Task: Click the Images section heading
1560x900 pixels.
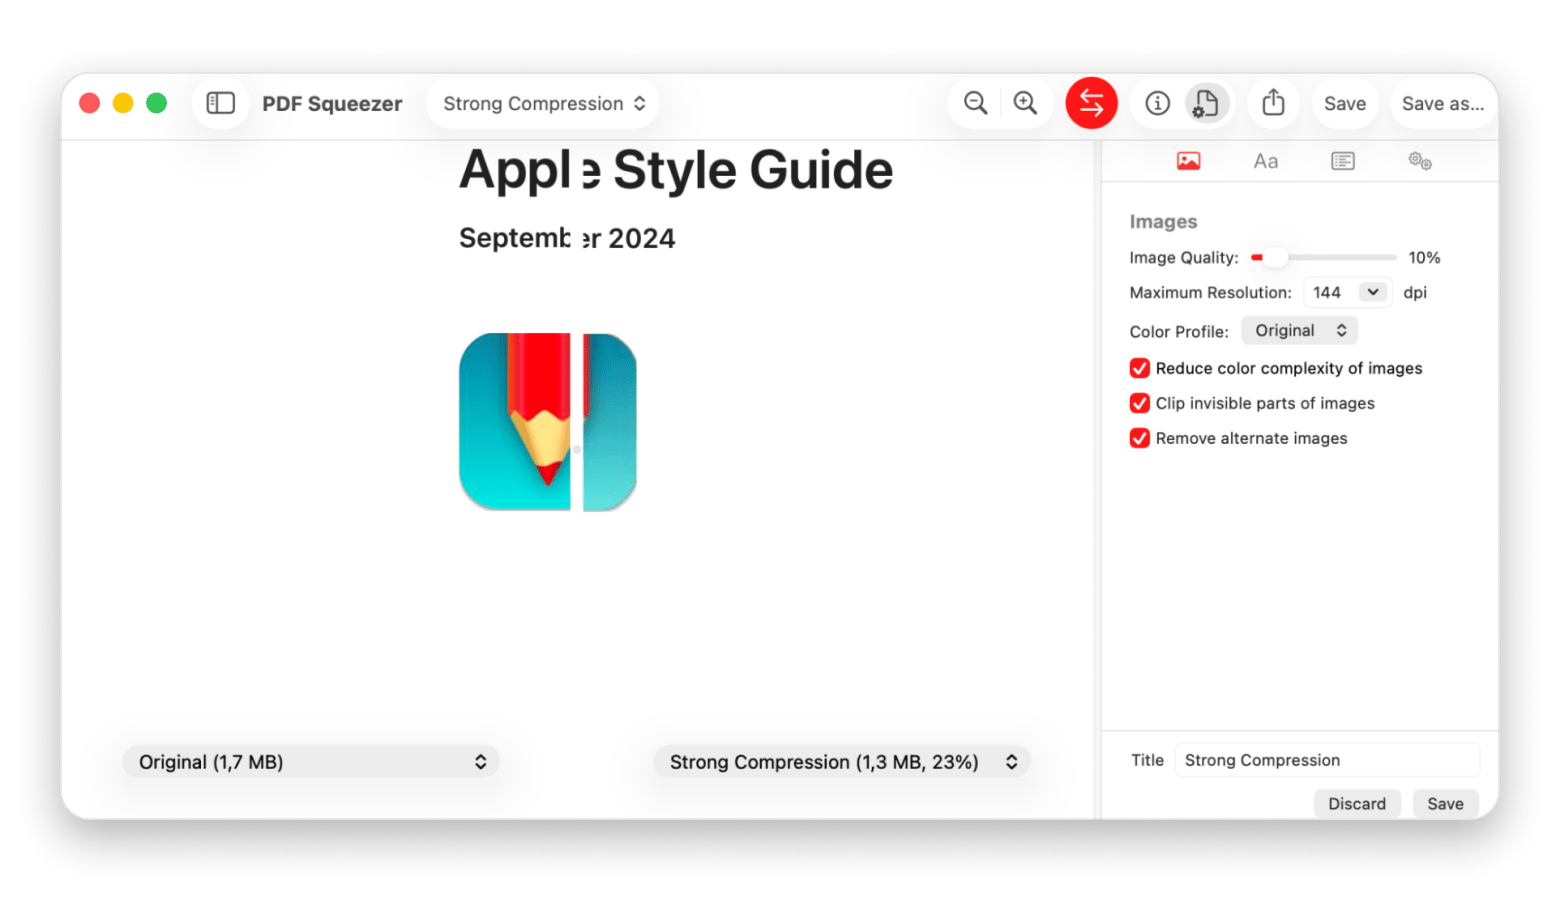Action: 1163,222
